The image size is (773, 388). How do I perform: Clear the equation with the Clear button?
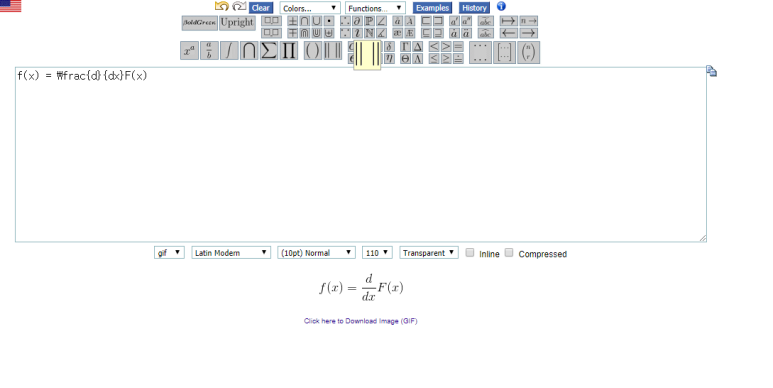coord(260,8)
